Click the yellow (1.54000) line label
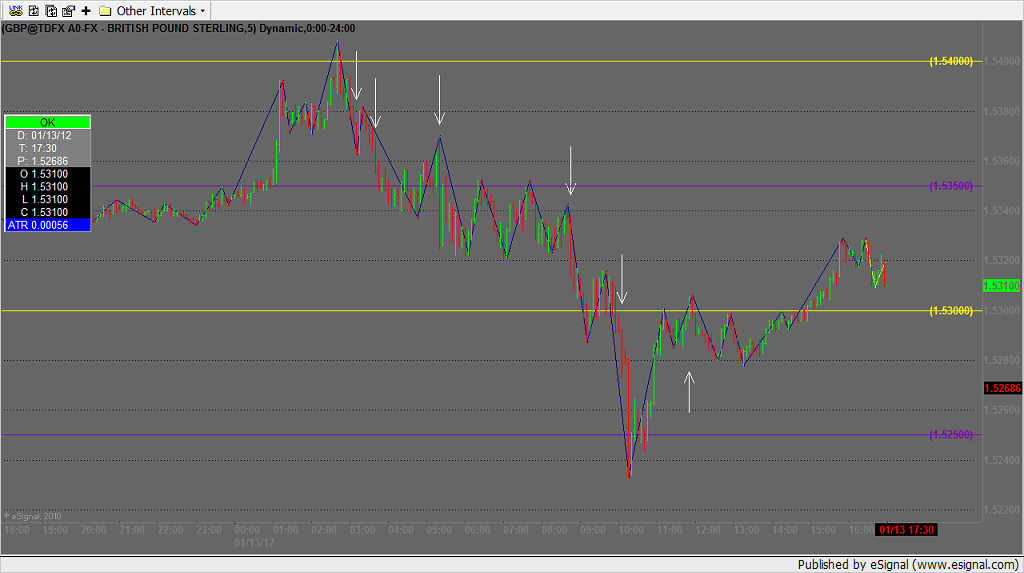This screenshot has width=1024, height=573. point(951,61)
